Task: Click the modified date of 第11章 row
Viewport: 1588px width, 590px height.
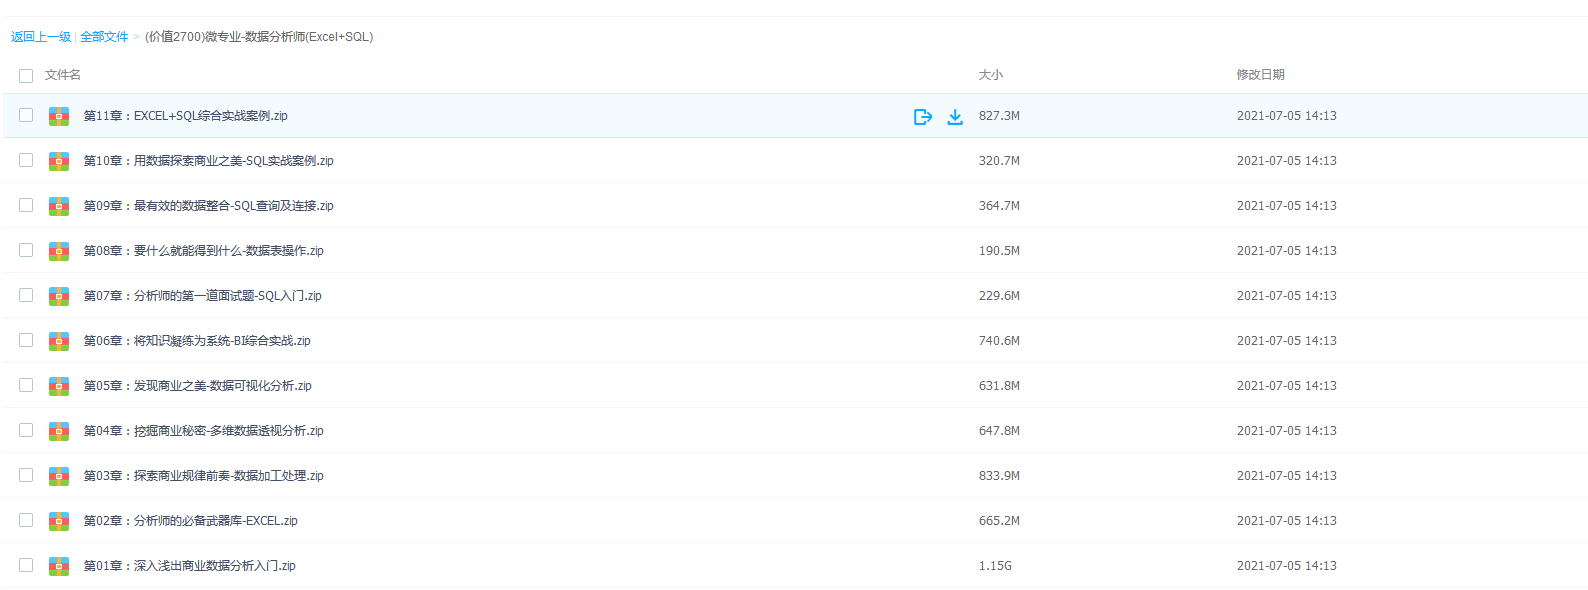Action: coord(1287,116)
